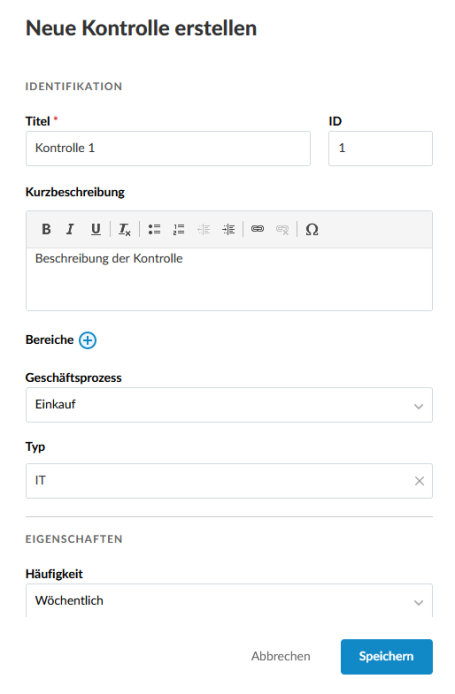Decrease indent in the editor toolbar
The height and width of the screenshot is (694, 455).
point(204,229)
